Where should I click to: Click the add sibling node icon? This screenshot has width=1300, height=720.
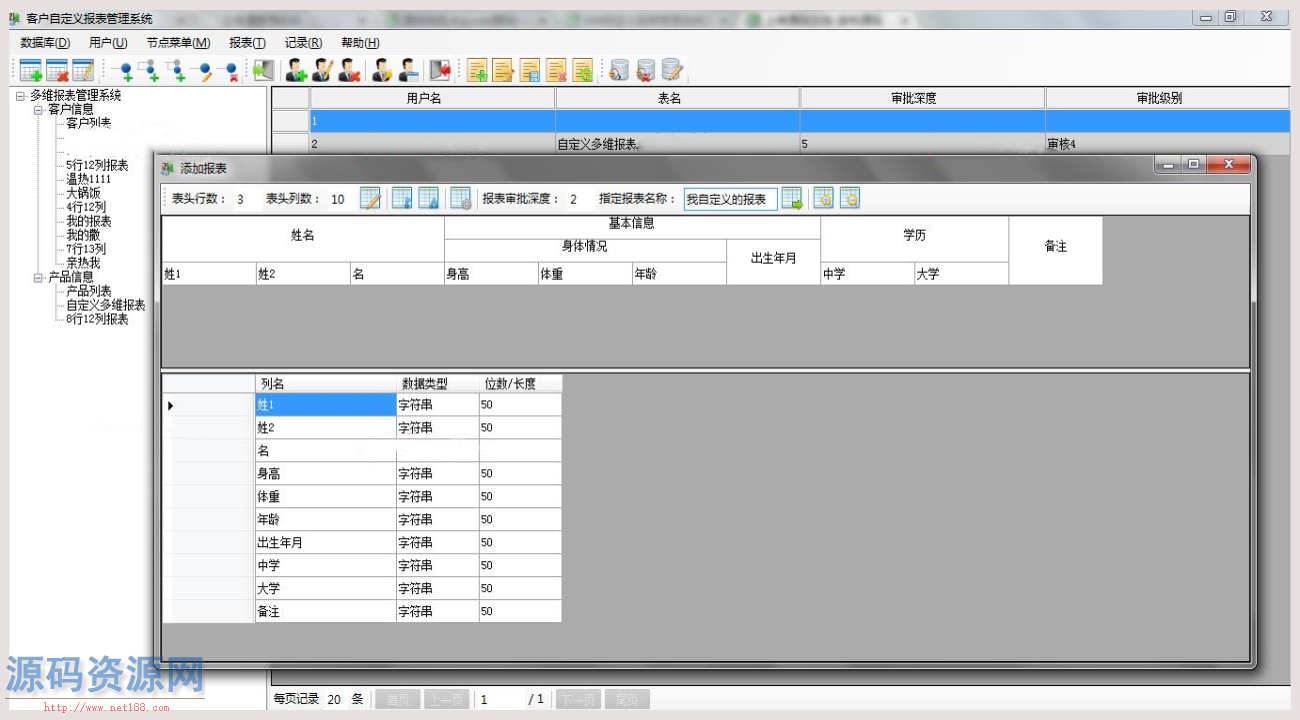click(x=123, y=70)
